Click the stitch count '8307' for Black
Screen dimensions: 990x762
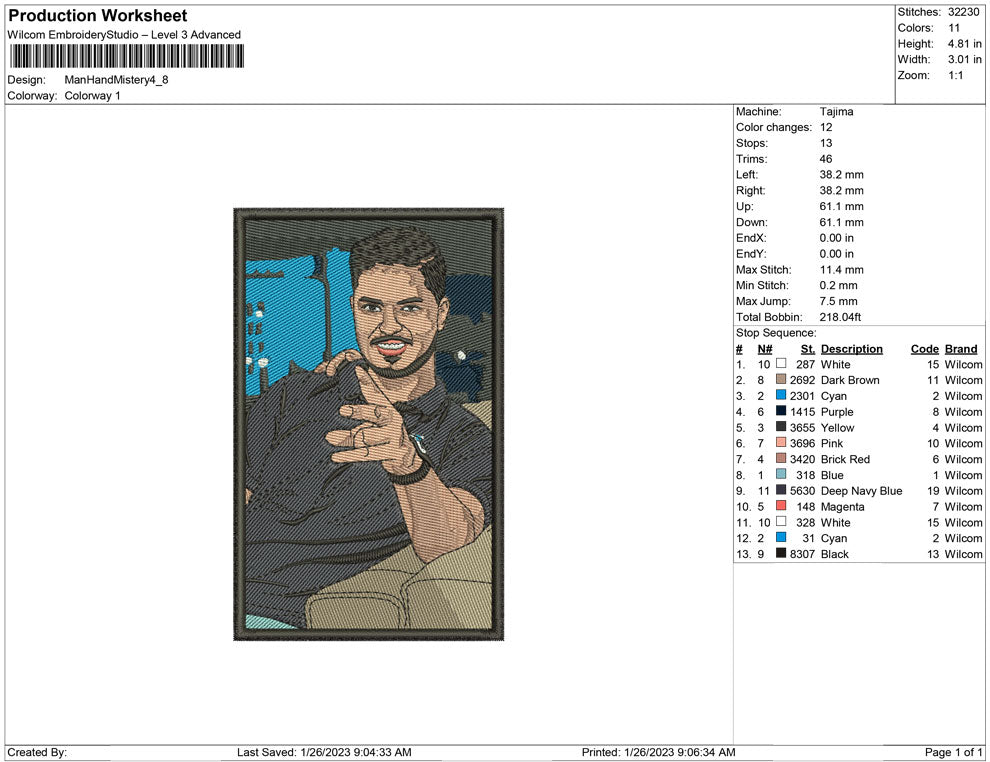click(x=802, y=554)
